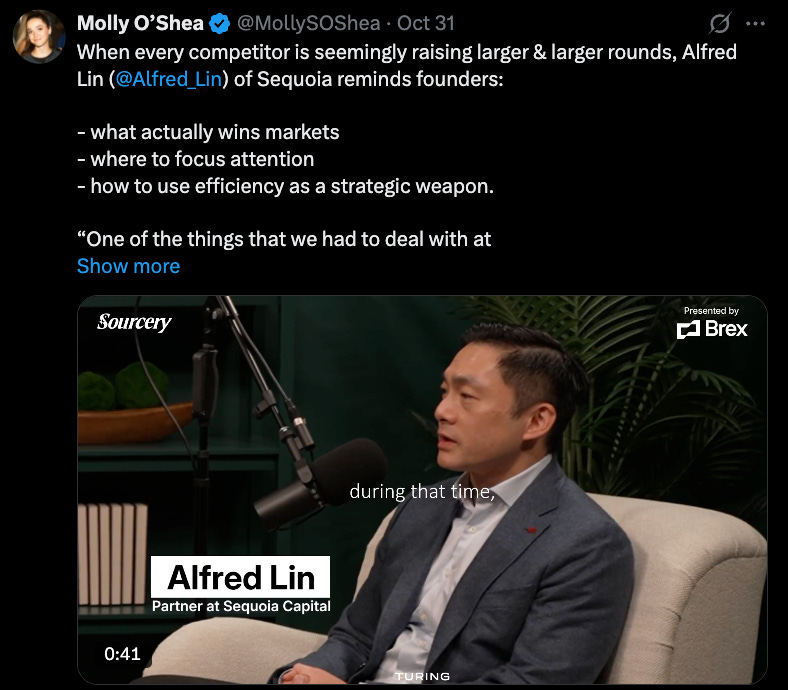This screenshot has height=690, width=788.
Task: Click the Alfred Lin name banner
Action: coord(241,577)
